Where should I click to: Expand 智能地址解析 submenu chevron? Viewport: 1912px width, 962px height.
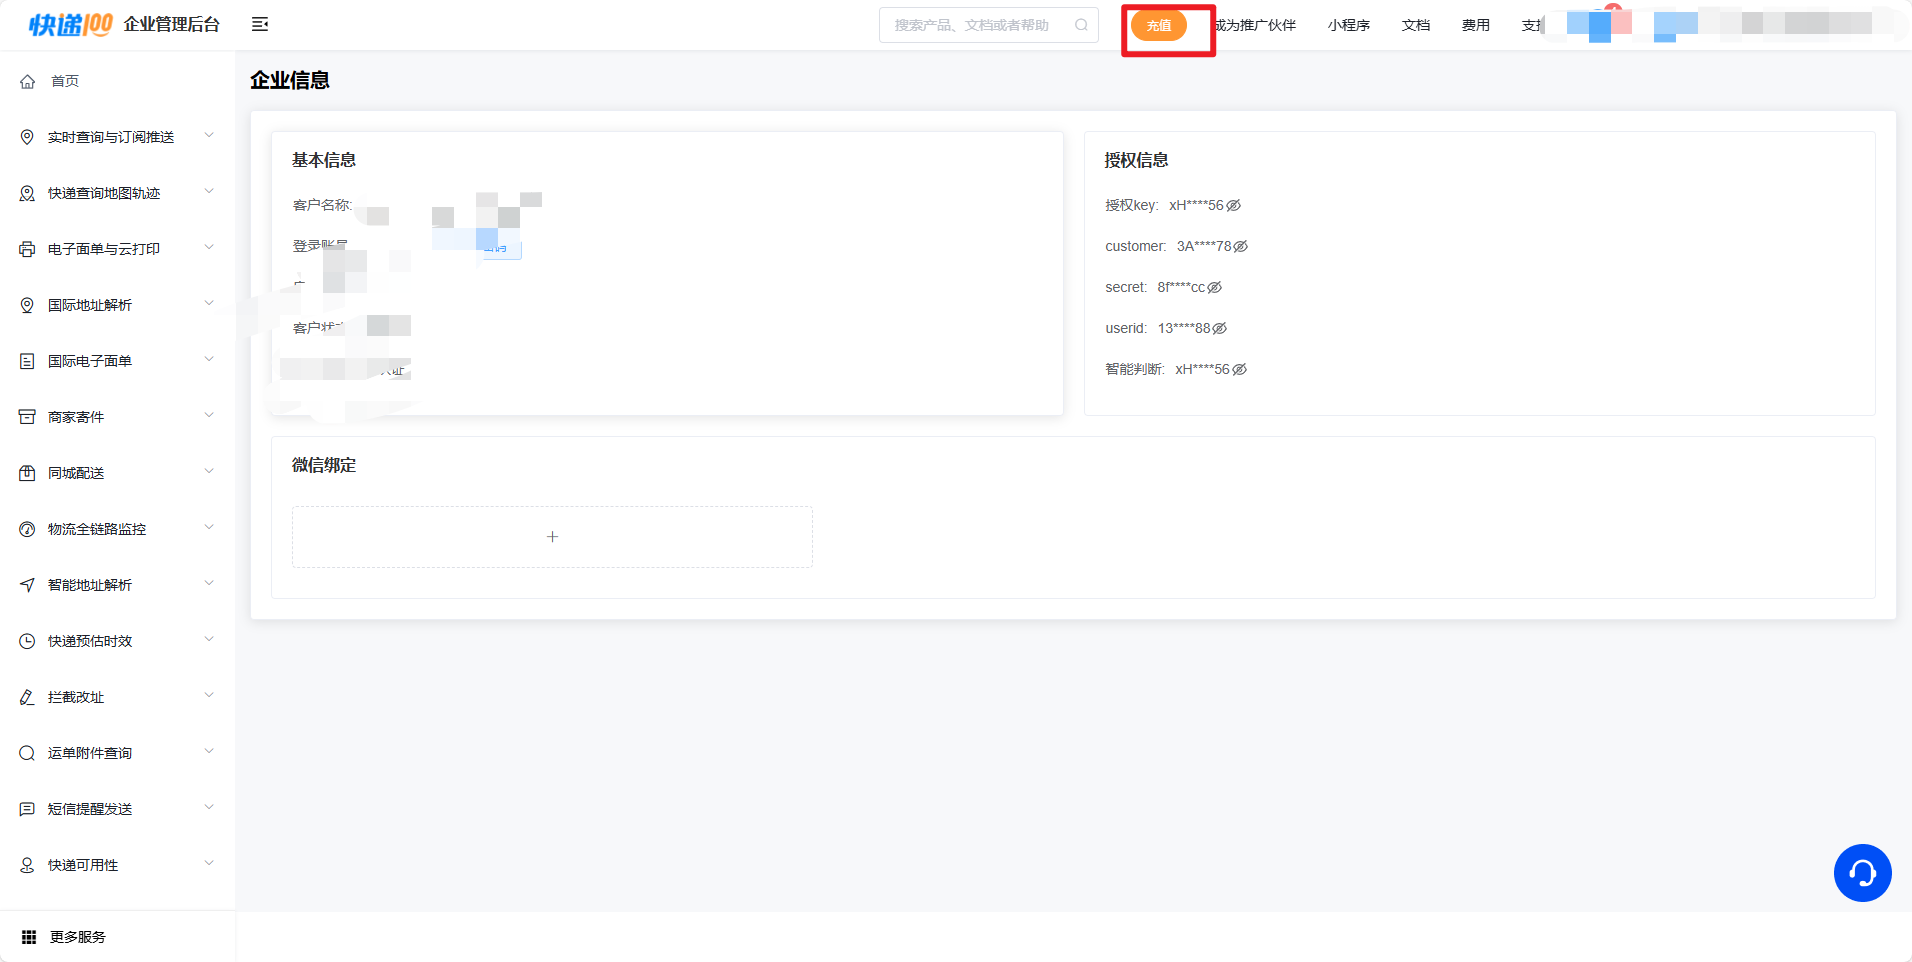point(209,583)
